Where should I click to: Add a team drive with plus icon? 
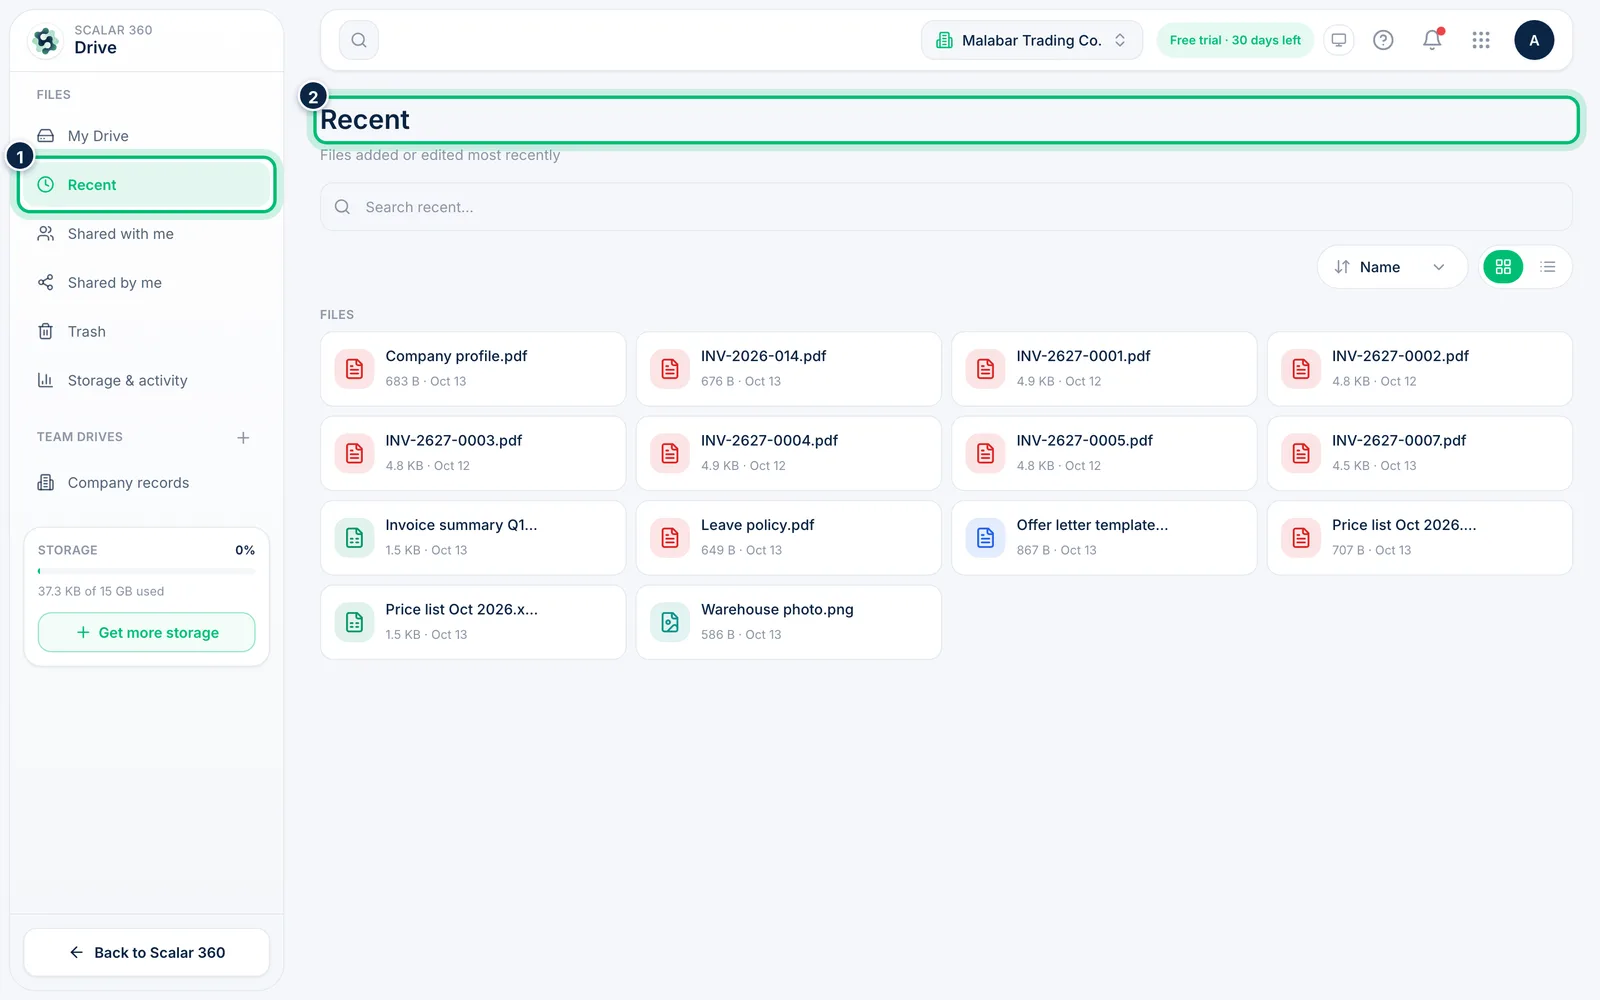tap(243, 438)
